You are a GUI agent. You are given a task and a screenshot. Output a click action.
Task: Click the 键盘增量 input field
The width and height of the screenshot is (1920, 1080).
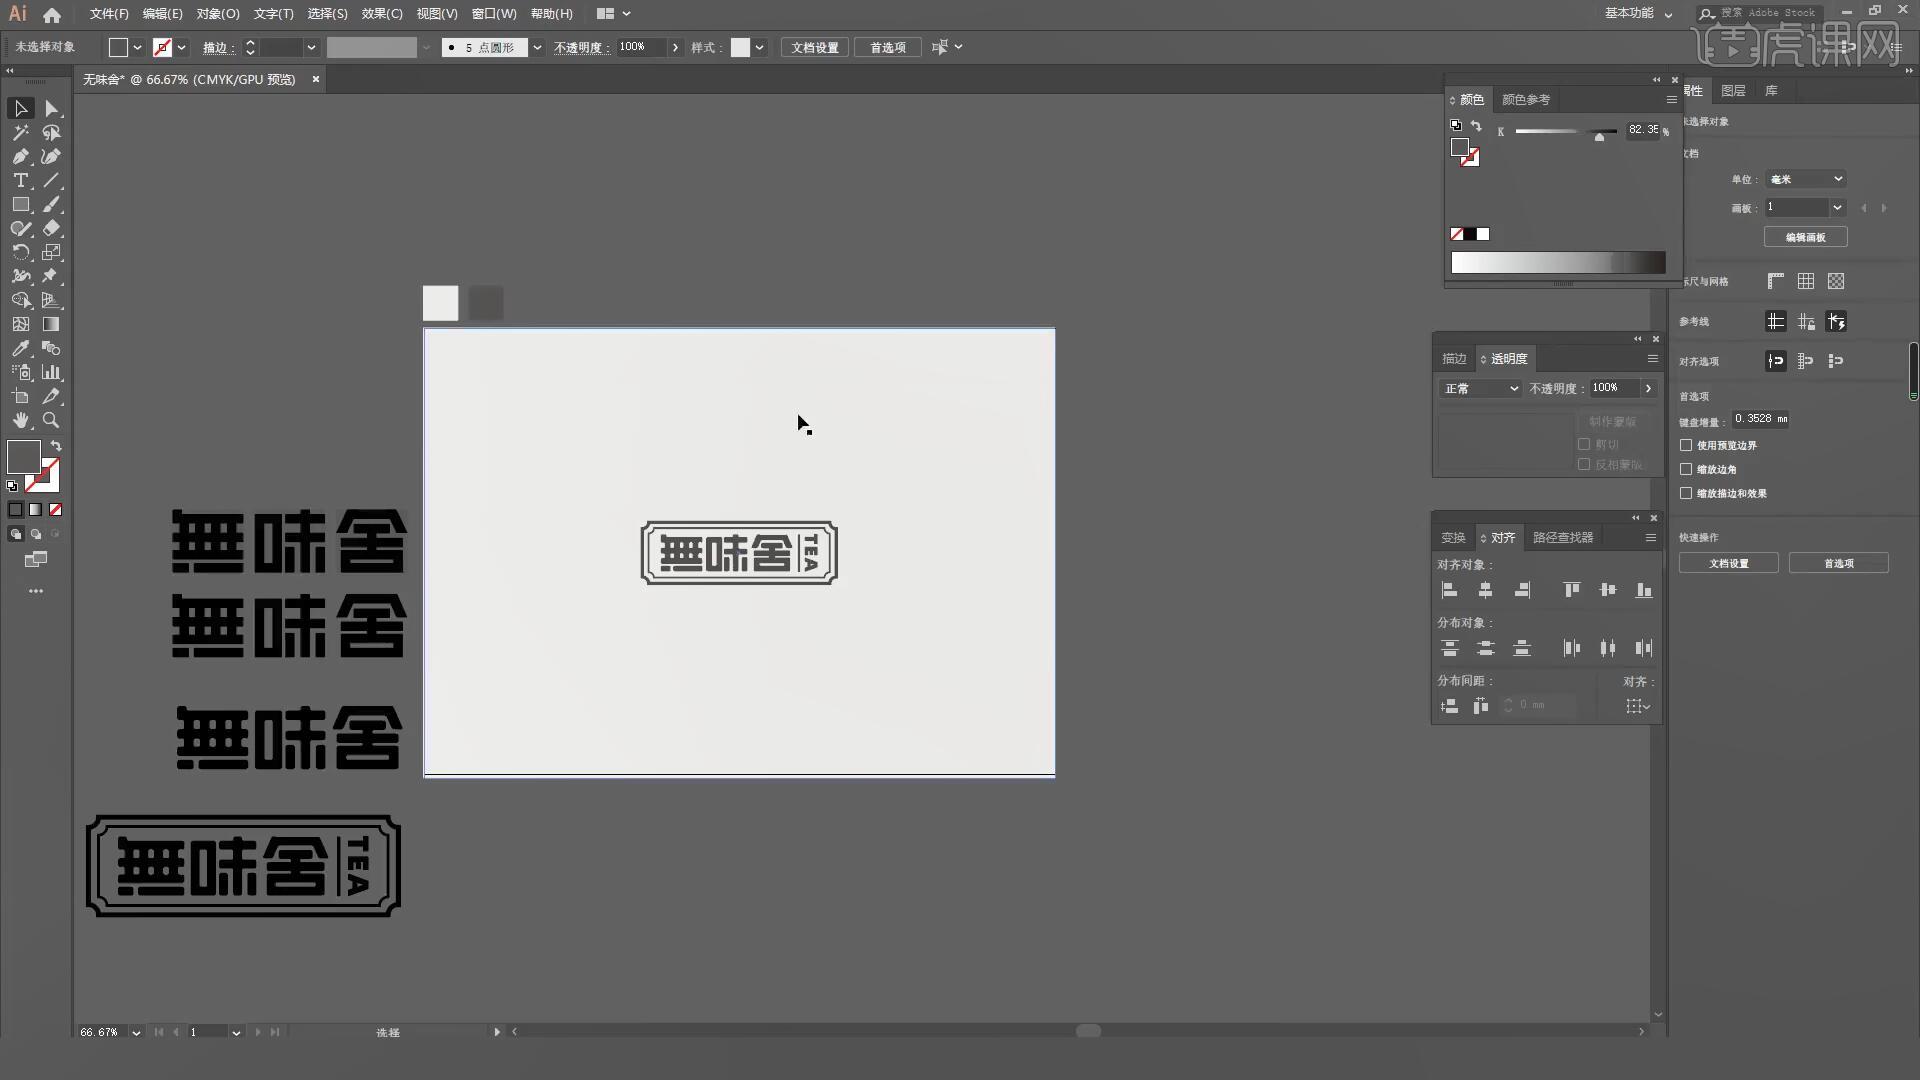(x=1760, y=419)
